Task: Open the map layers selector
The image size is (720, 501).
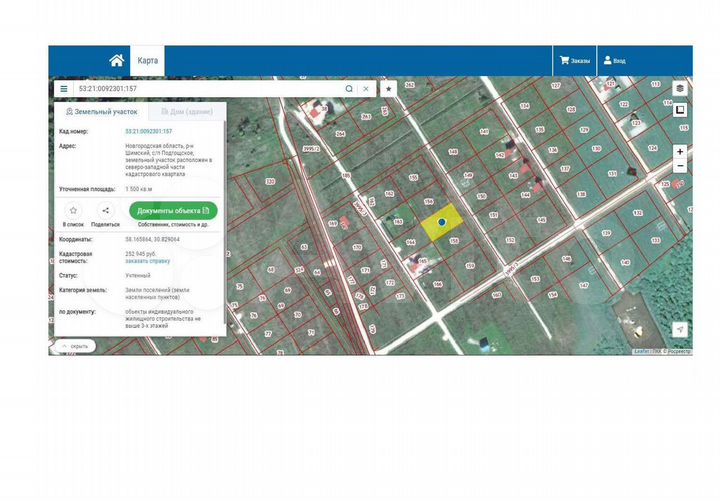Action: pyautogui.click(x=680, y=88)
